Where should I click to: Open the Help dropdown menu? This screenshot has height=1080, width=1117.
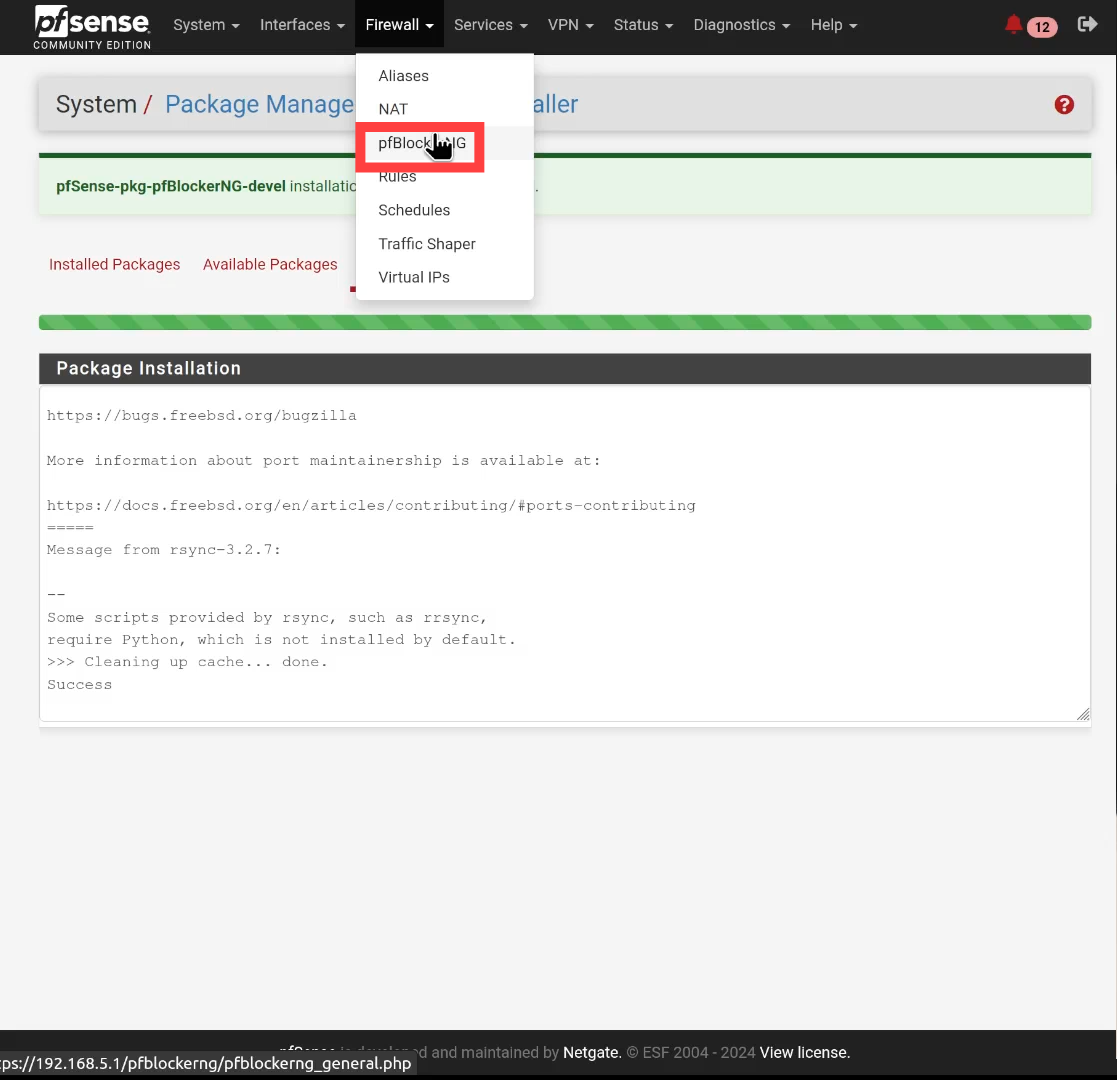pos(833,25)
